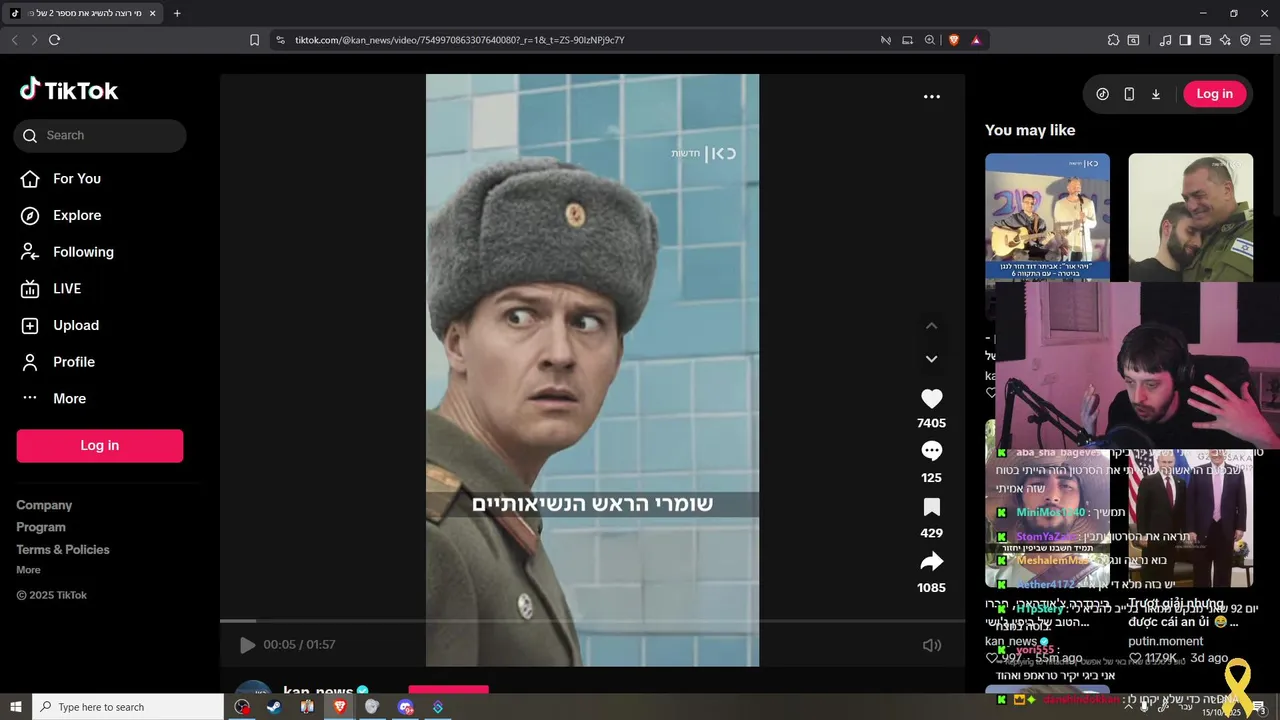This screenshot has width=1280, height=720.
Task: Click the browser address bar URL
Action: (459, 40)
